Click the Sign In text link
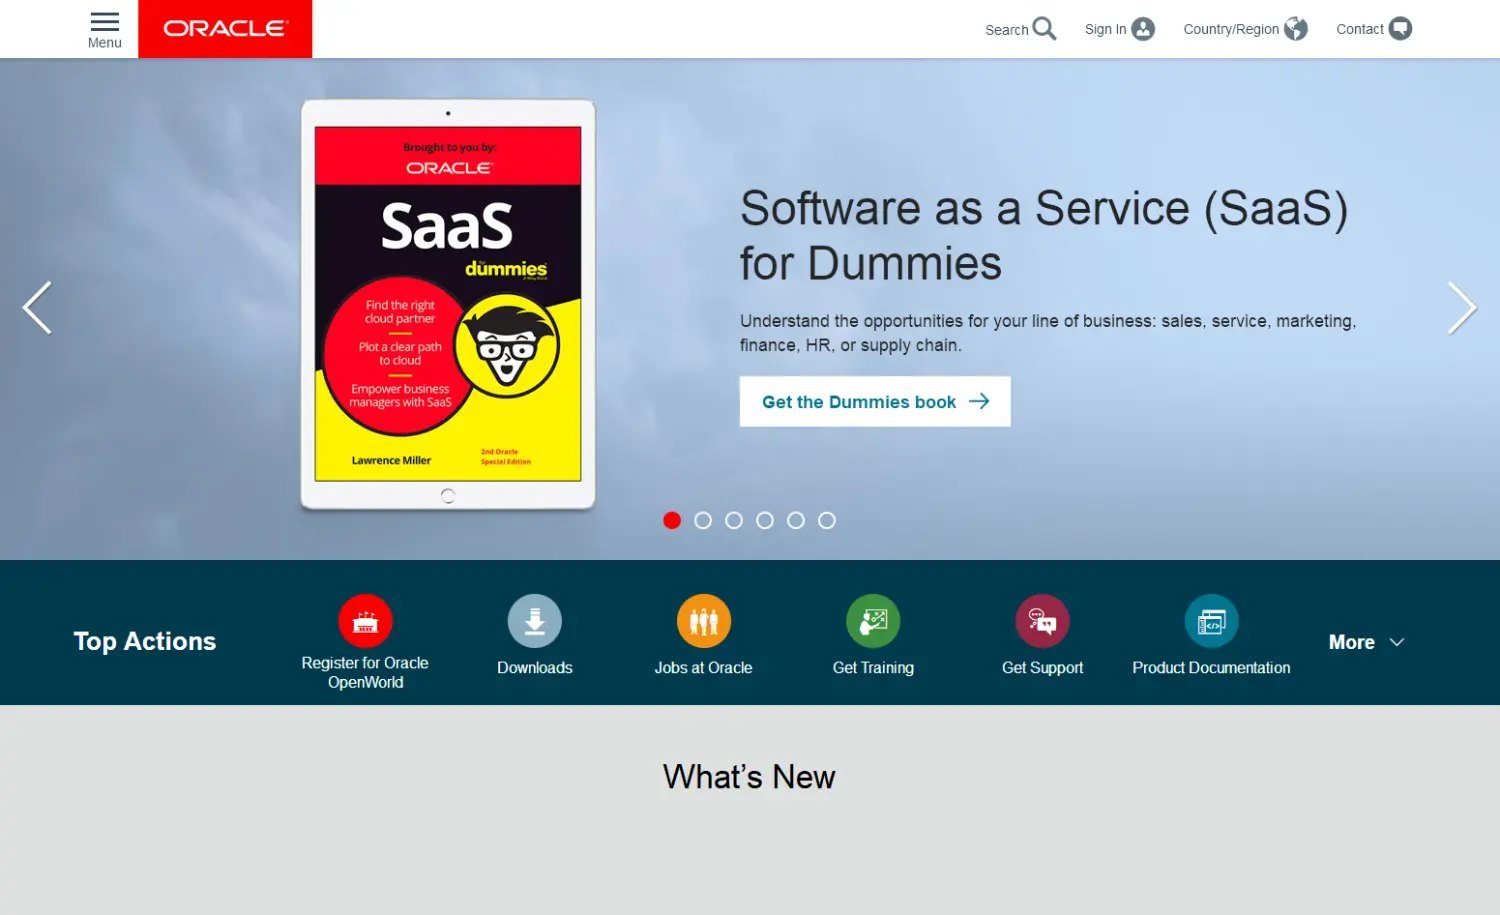Screen dimensions: 1500x915 click(1105, 29)
